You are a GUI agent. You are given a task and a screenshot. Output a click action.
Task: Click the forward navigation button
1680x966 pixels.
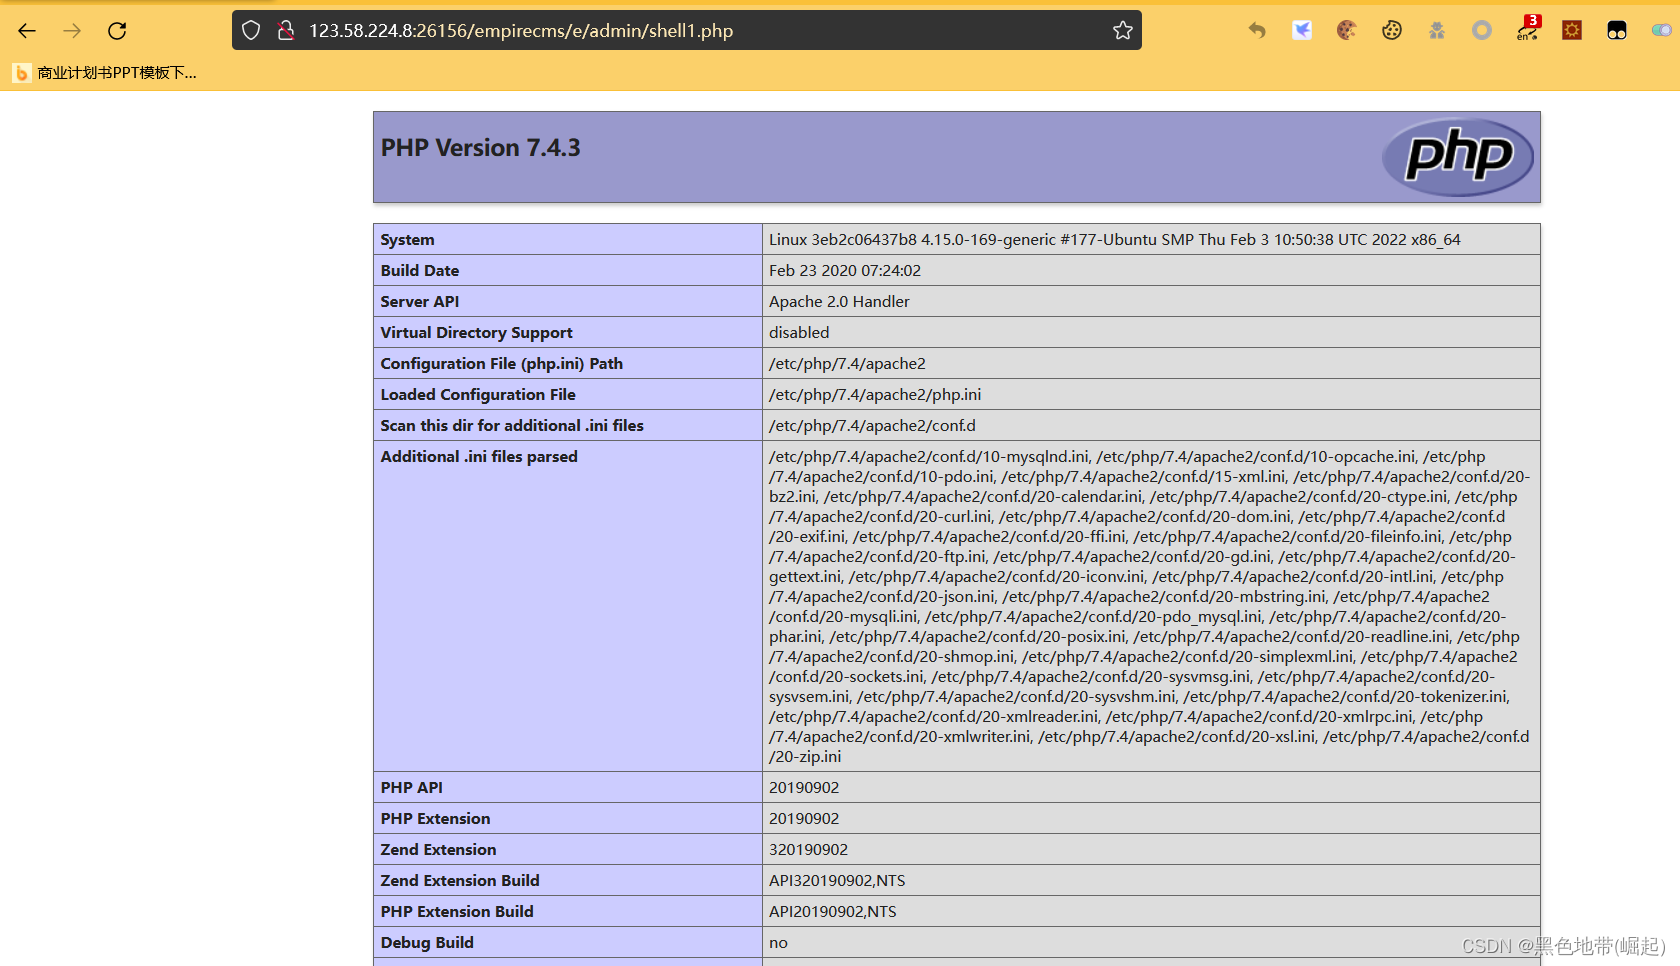pos(71,30)
